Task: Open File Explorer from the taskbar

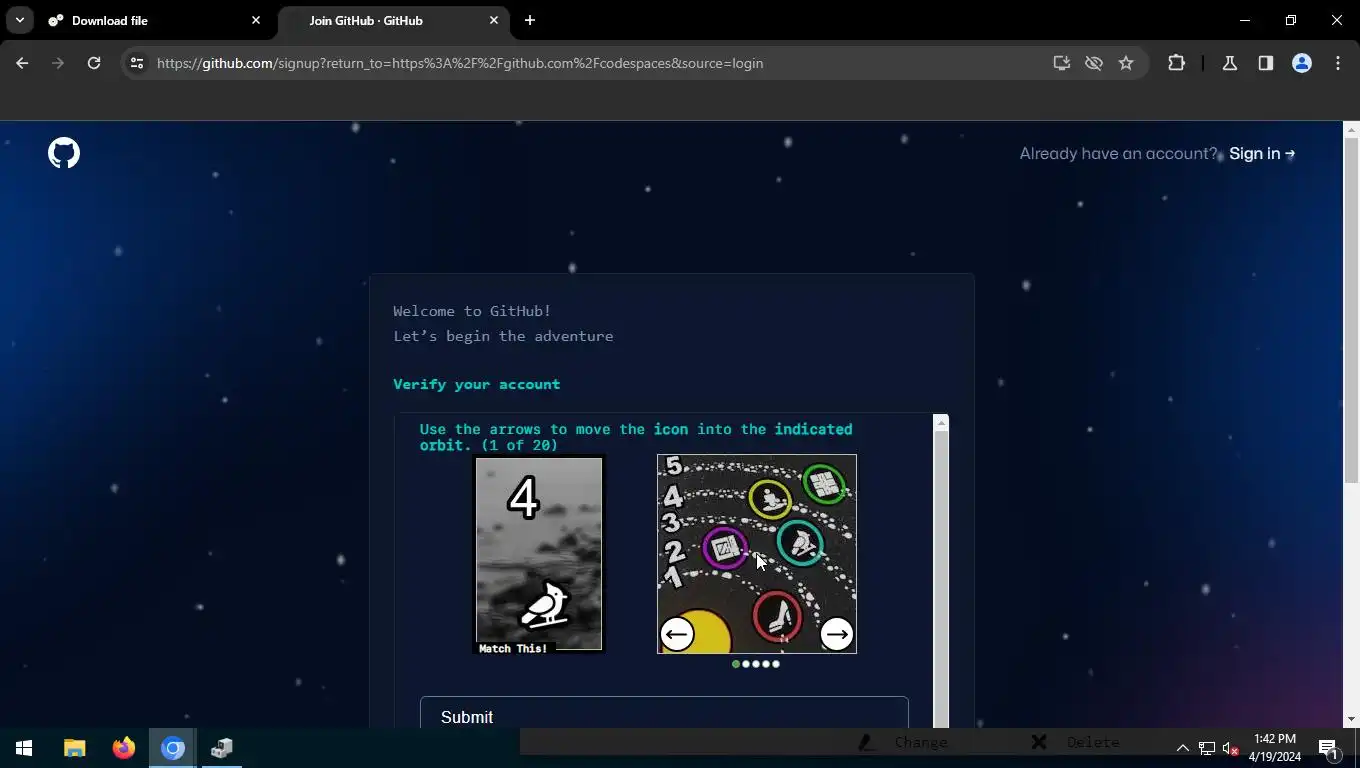Action: point(75,748)
